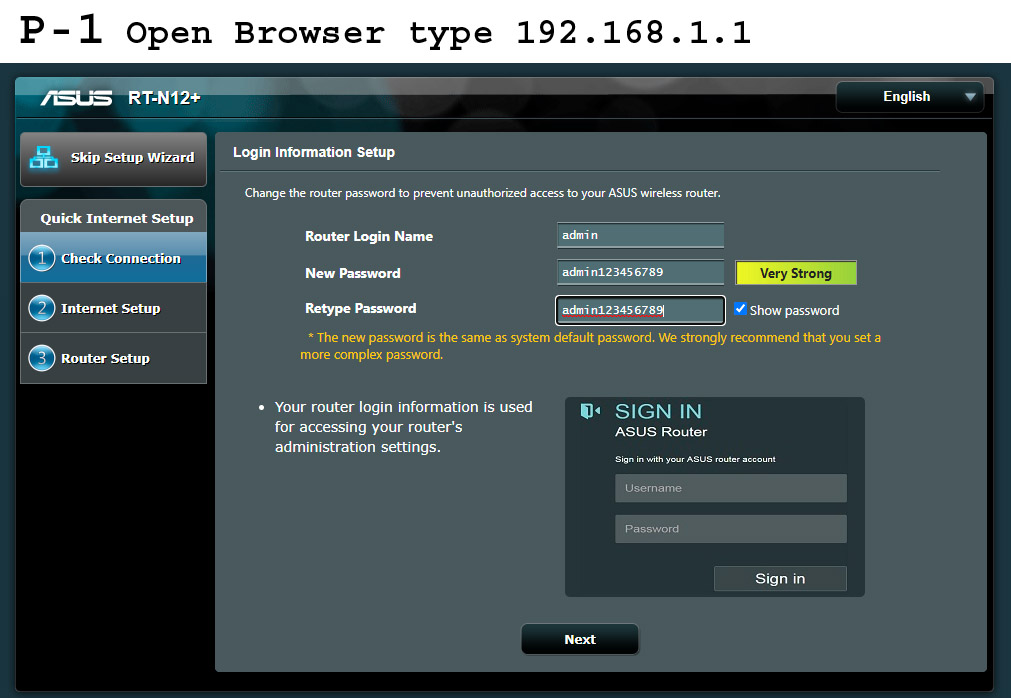The width and height of the screenshot is (1011, 698).
Task: Click the Password box in sign-in preview
Action: [x=730, y=529]
